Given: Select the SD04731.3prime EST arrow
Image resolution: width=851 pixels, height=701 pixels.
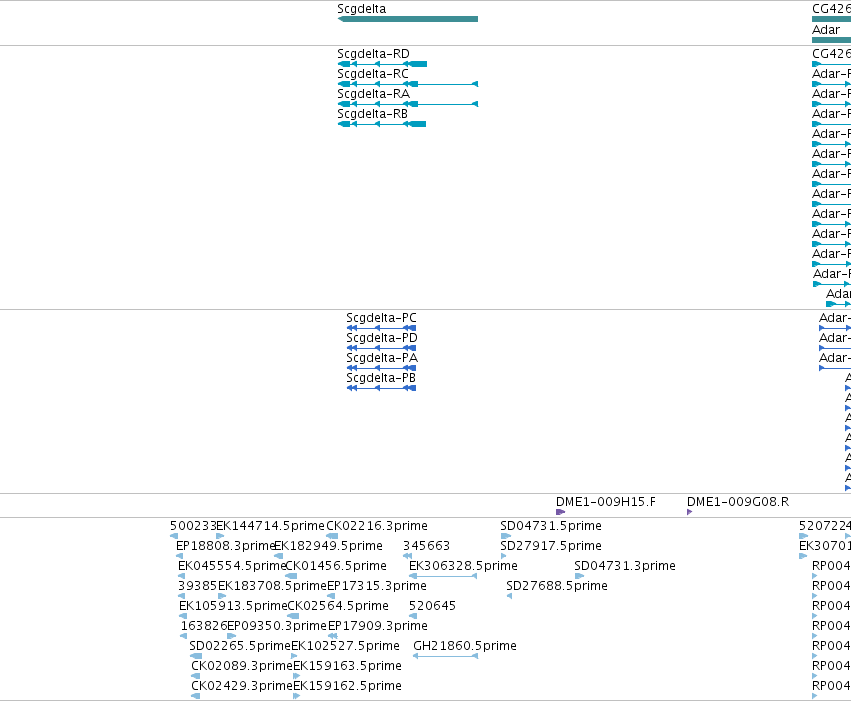Looking at the screenshot, I should pos(579,576).
